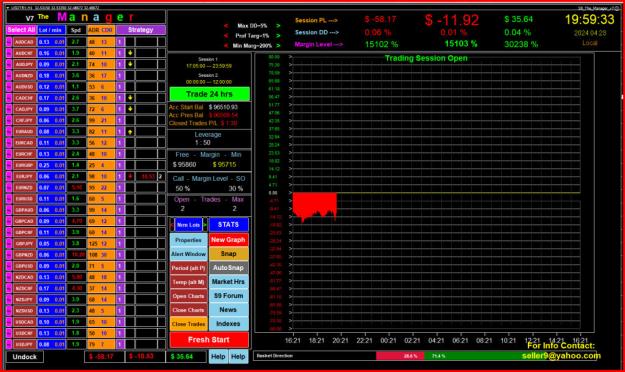The width and height of the screenshot is (625, 372).
Task: Increase Max DD with its right green arrow
Action: pyautogui.click(x=278, y=26)
